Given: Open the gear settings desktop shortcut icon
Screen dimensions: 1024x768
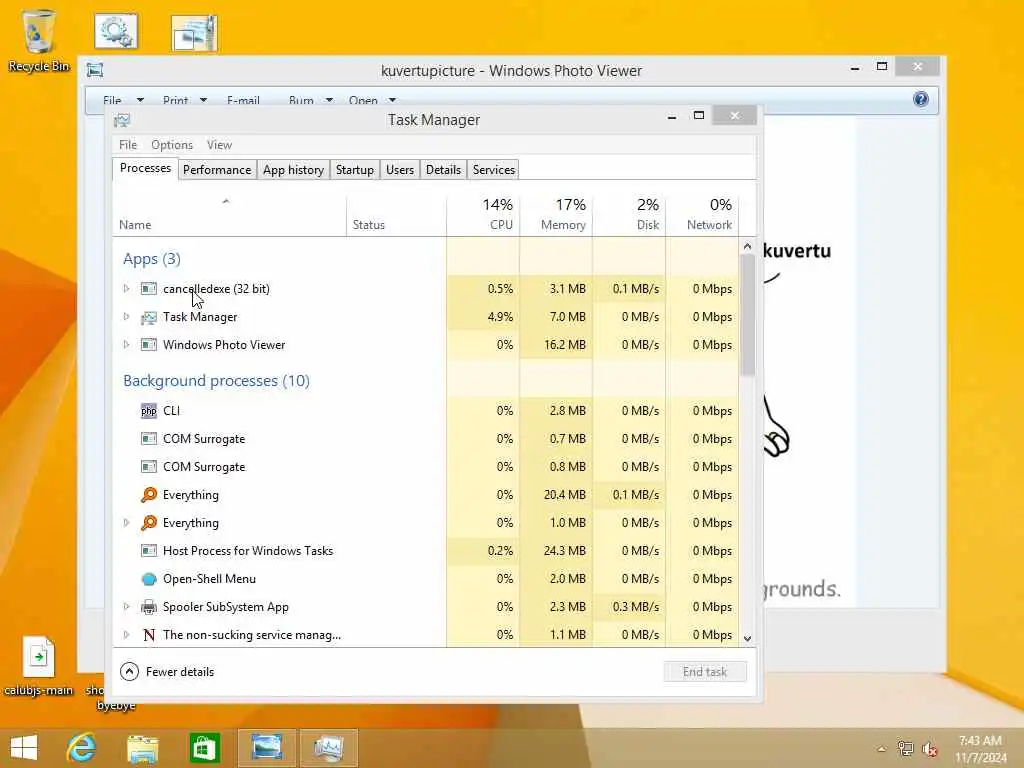Looking at the screenshot, I should tap(116, 31).
